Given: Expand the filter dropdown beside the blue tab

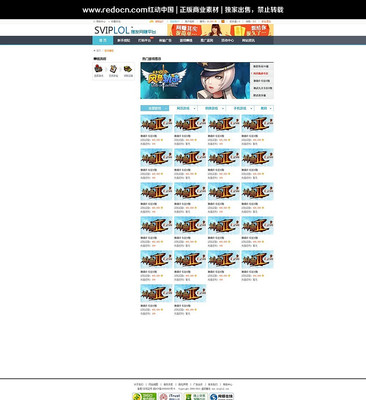Looking at the screenshot, I should [183, 108].
